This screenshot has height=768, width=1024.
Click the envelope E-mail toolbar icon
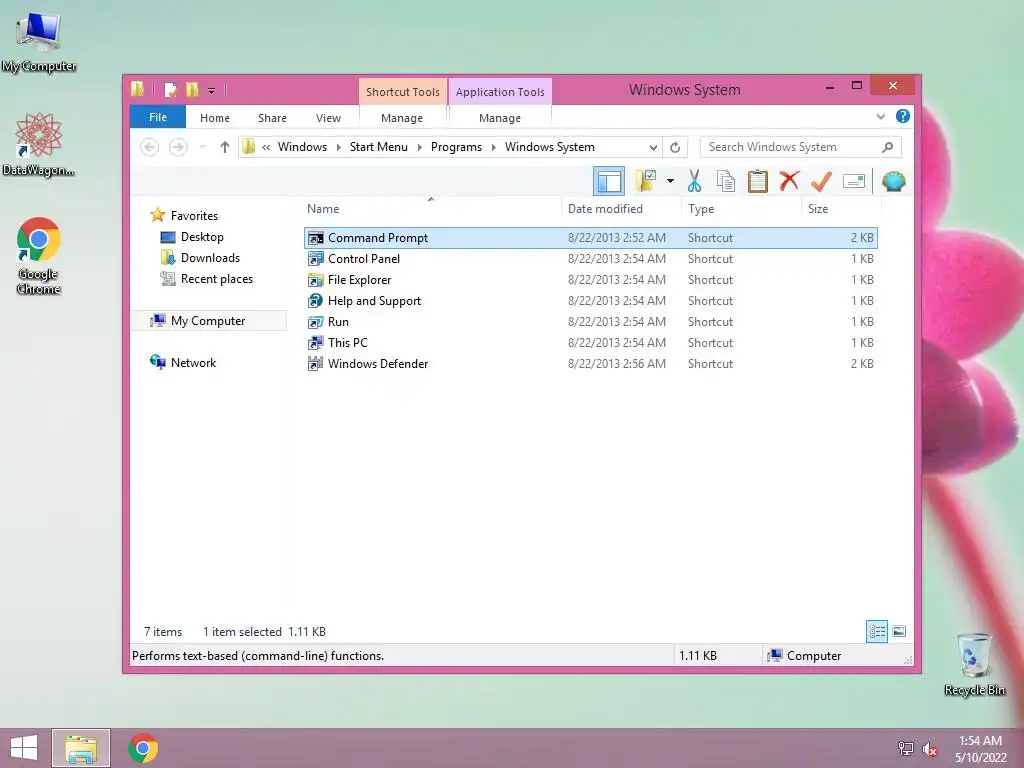coord(854,181)
